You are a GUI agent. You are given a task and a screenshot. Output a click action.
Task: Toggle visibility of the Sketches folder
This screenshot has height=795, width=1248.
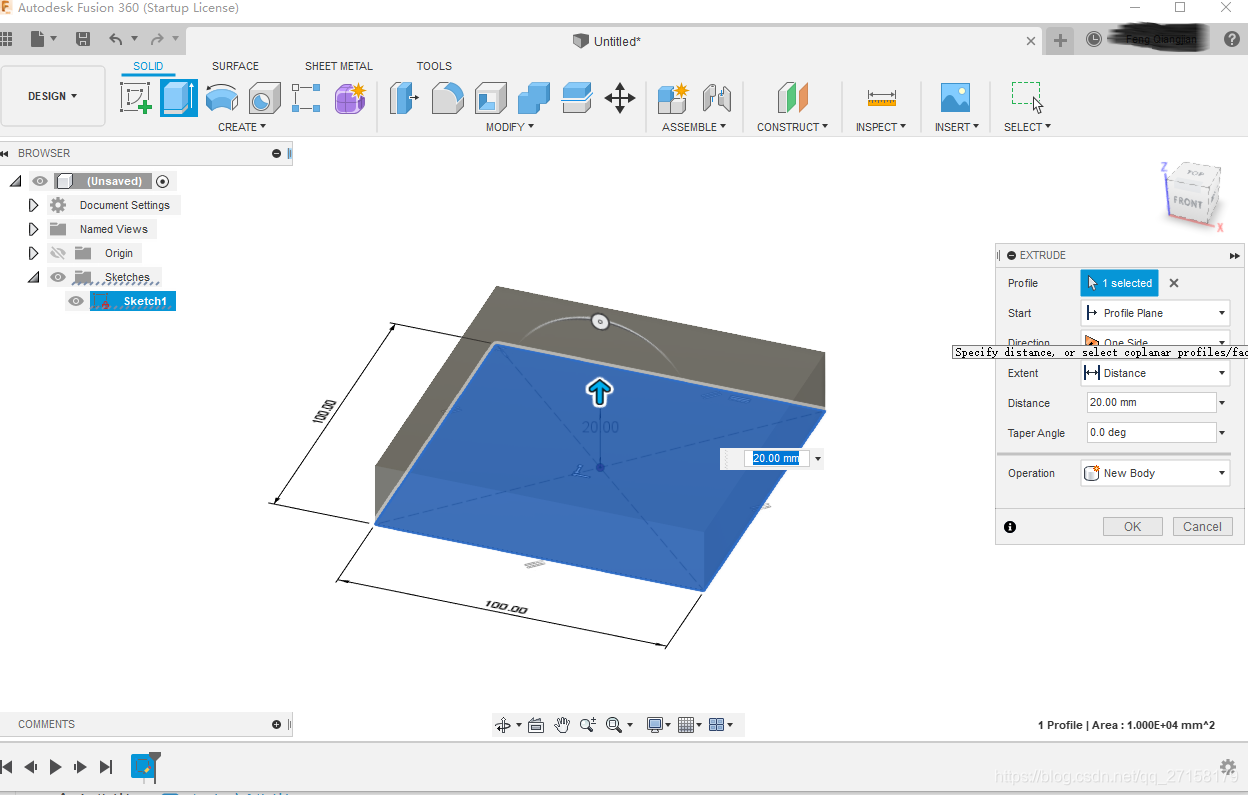[58, 277]
